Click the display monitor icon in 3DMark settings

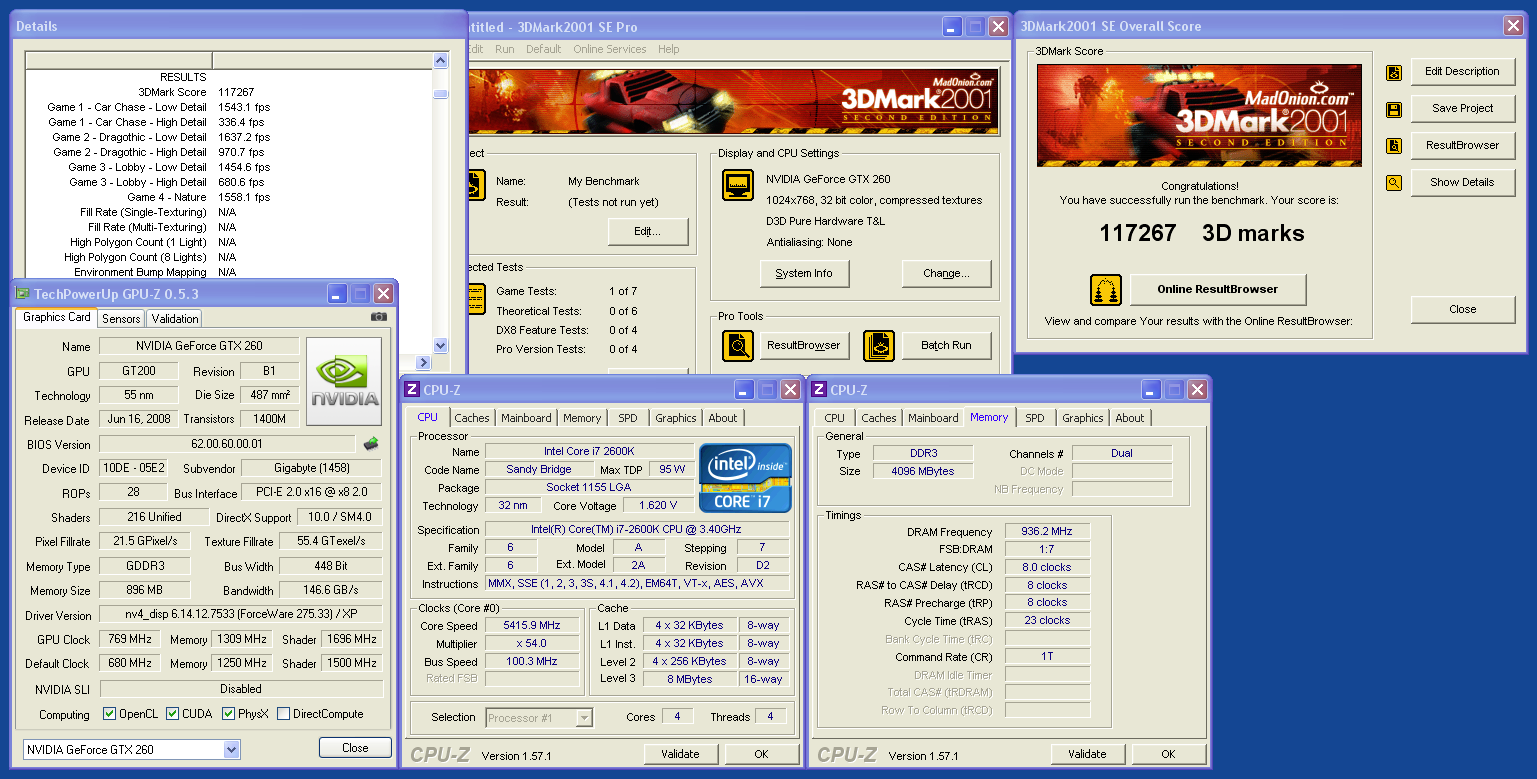pos(738,186)
